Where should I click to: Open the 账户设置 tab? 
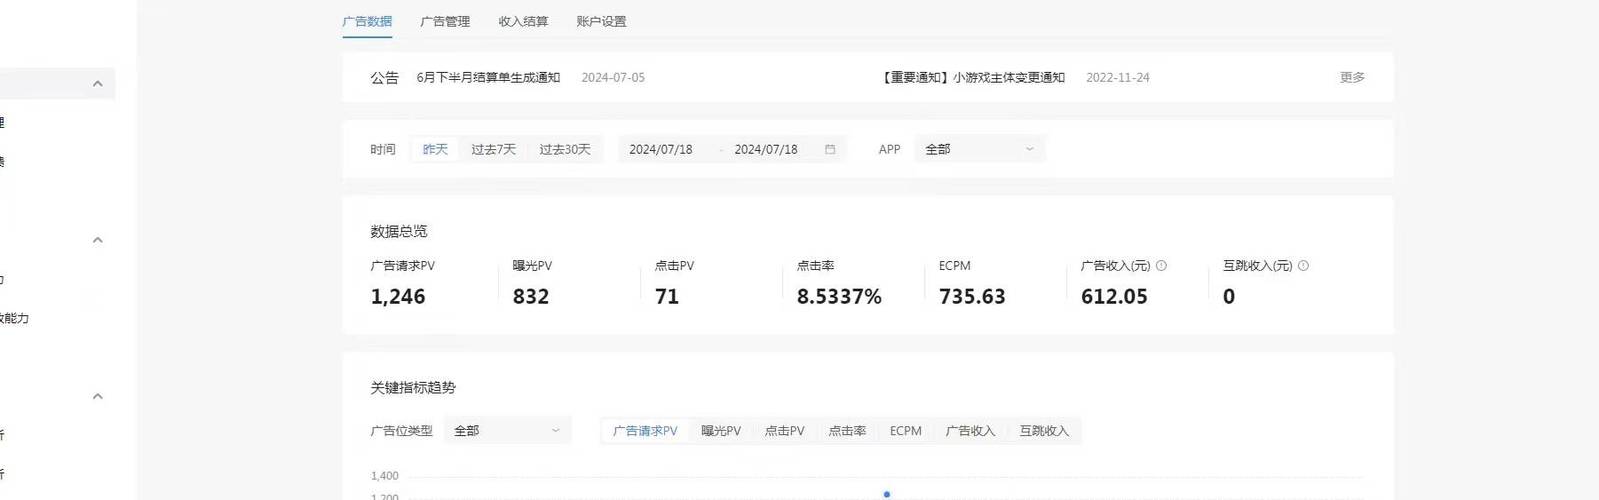pyautogui.click(x=601, y=21)
